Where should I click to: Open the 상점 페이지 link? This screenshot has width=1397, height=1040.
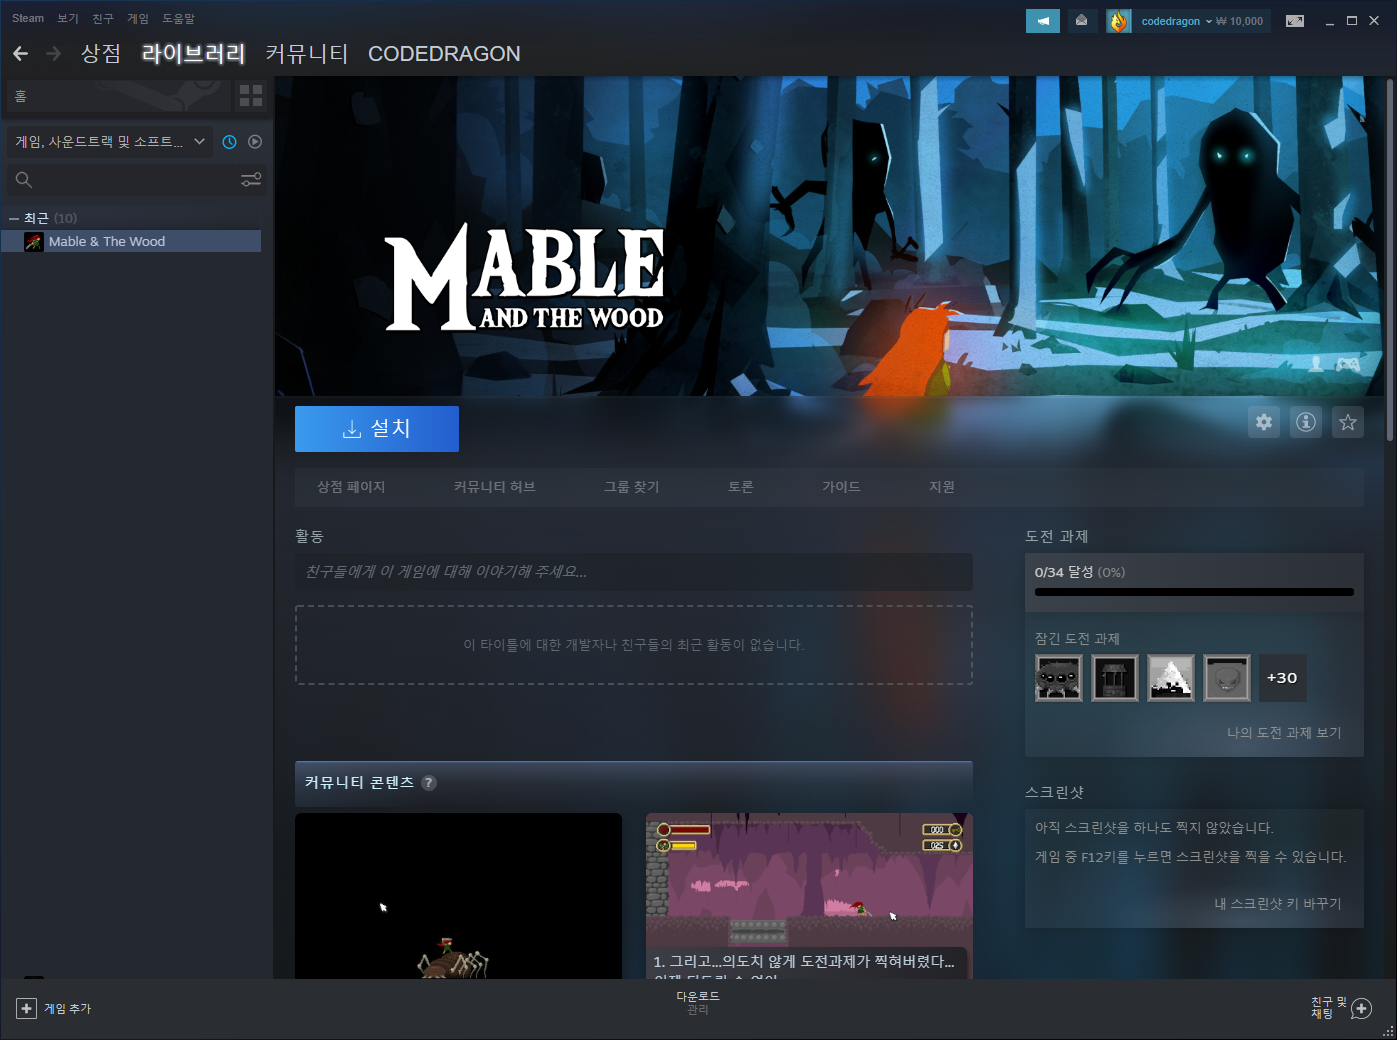tap(351, 487)
